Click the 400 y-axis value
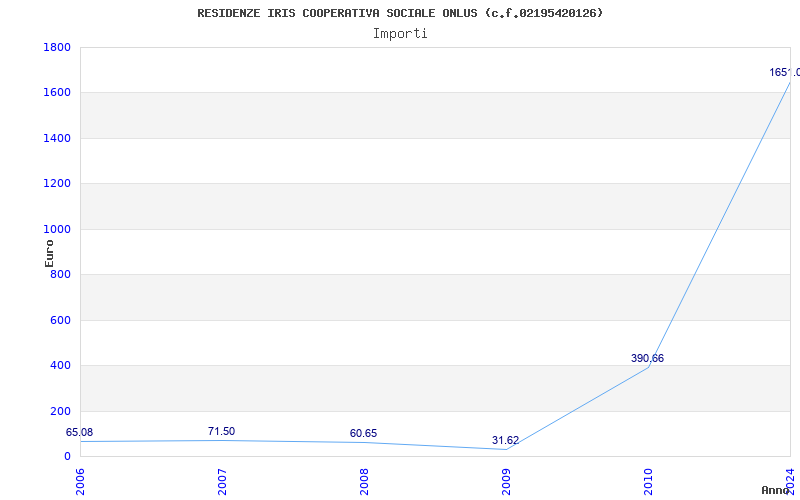 pyautogui.click(x=61, y=366)
